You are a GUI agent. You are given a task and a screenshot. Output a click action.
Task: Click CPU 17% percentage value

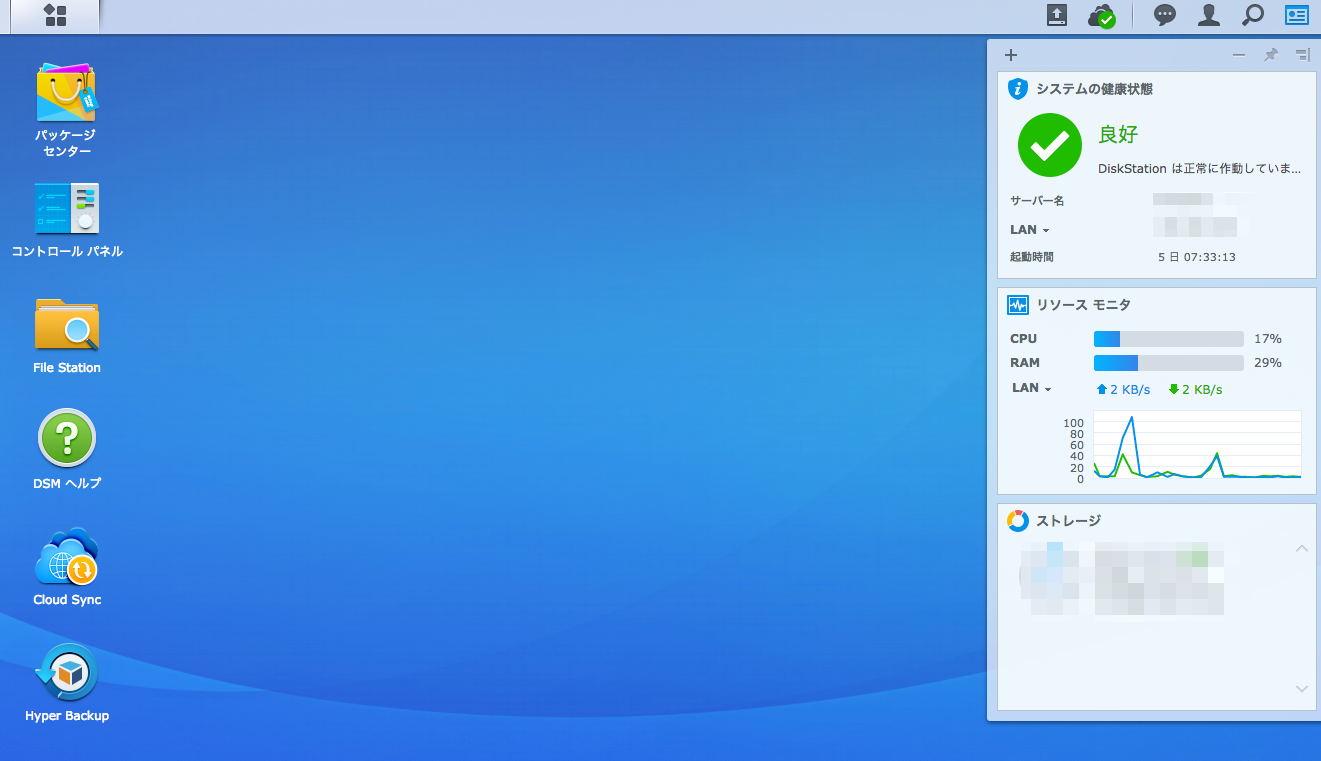(1268, 339)
